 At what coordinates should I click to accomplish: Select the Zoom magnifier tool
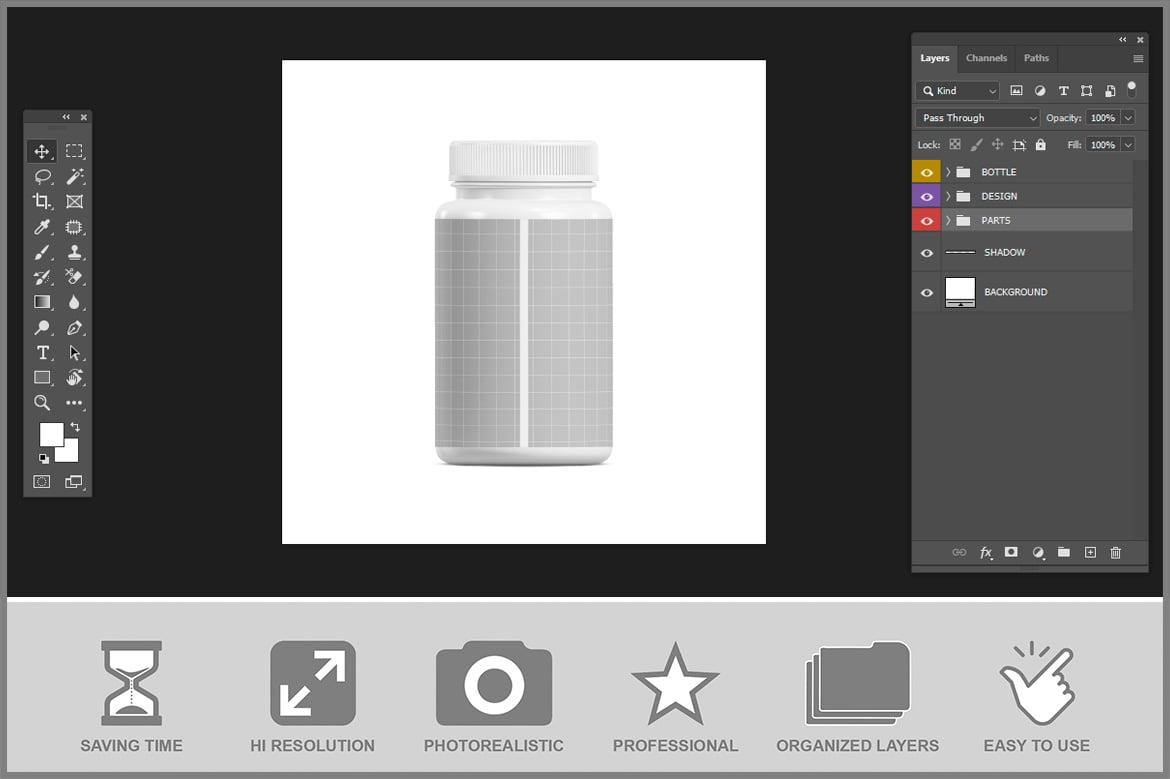42,403
